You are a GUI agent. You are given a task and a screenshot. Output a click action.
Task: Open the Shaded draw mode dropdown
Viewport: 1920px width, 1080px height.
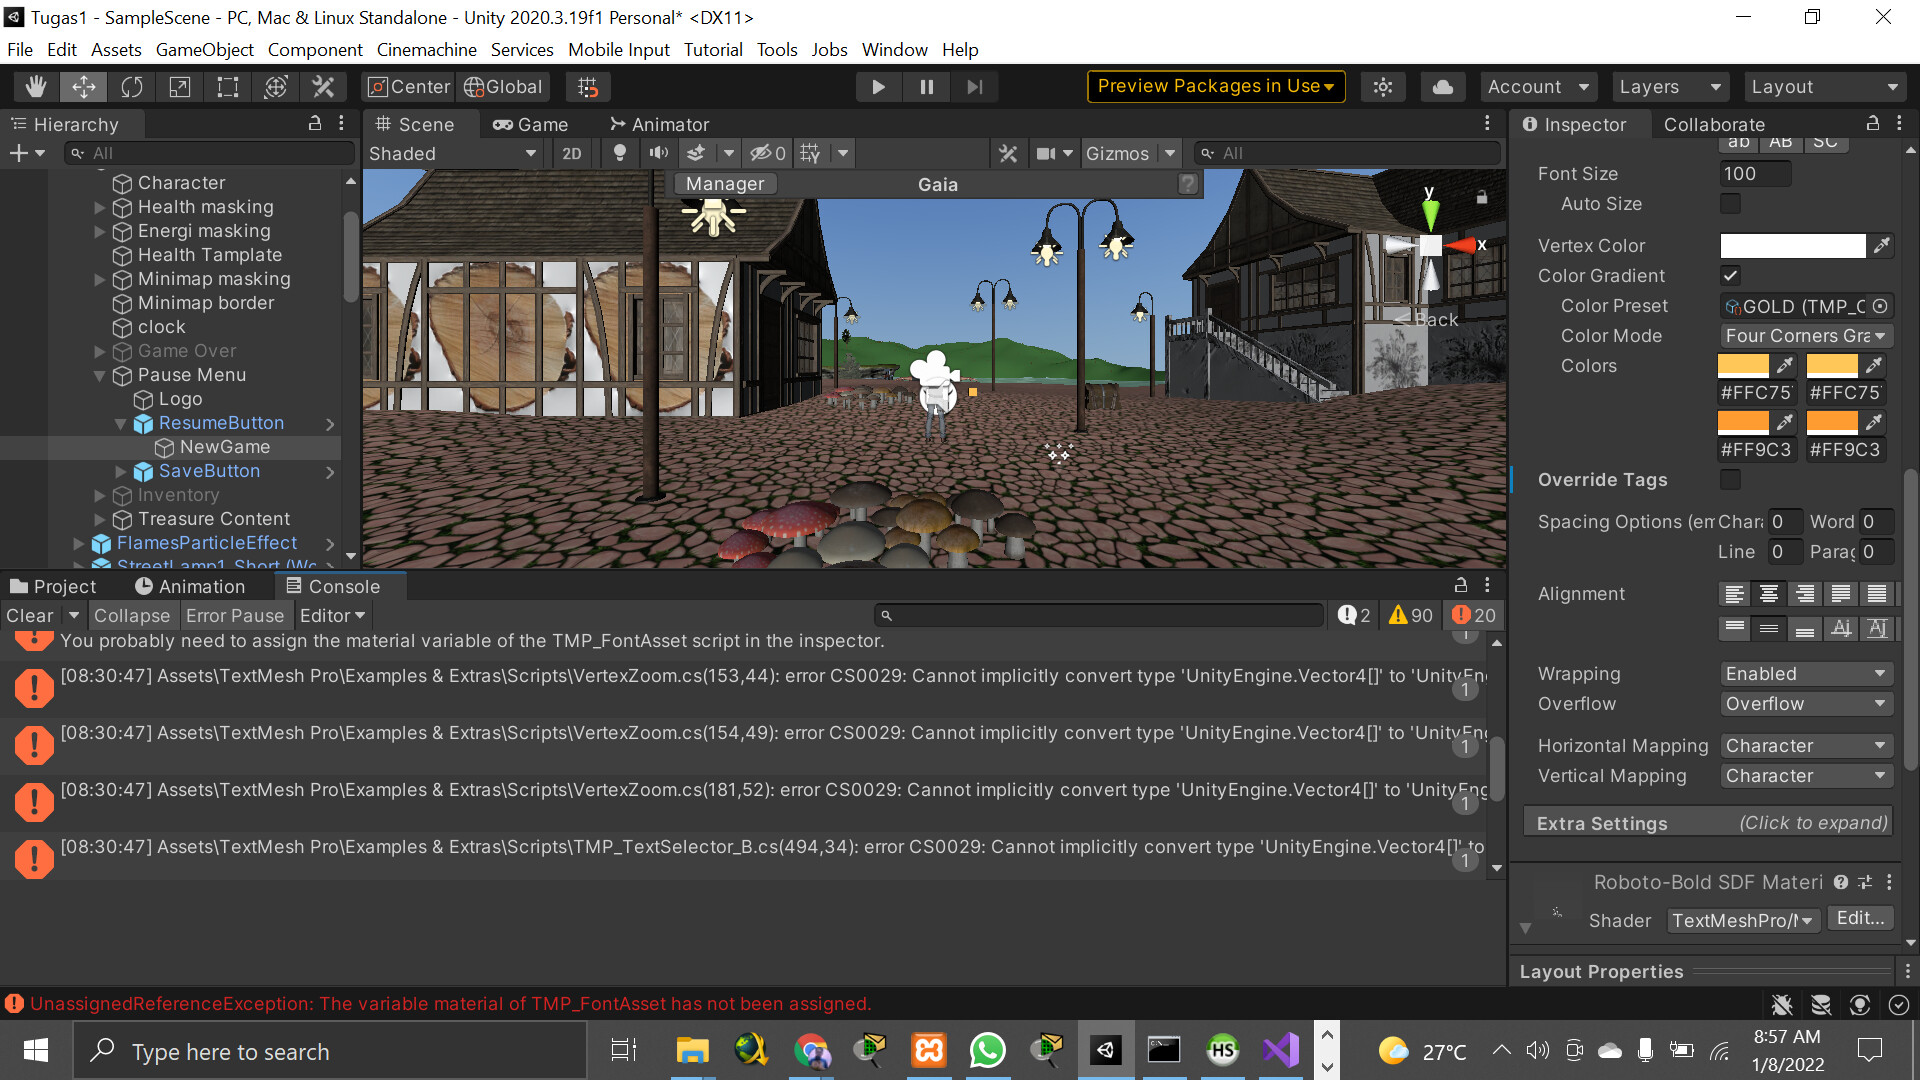click(452, 153)
